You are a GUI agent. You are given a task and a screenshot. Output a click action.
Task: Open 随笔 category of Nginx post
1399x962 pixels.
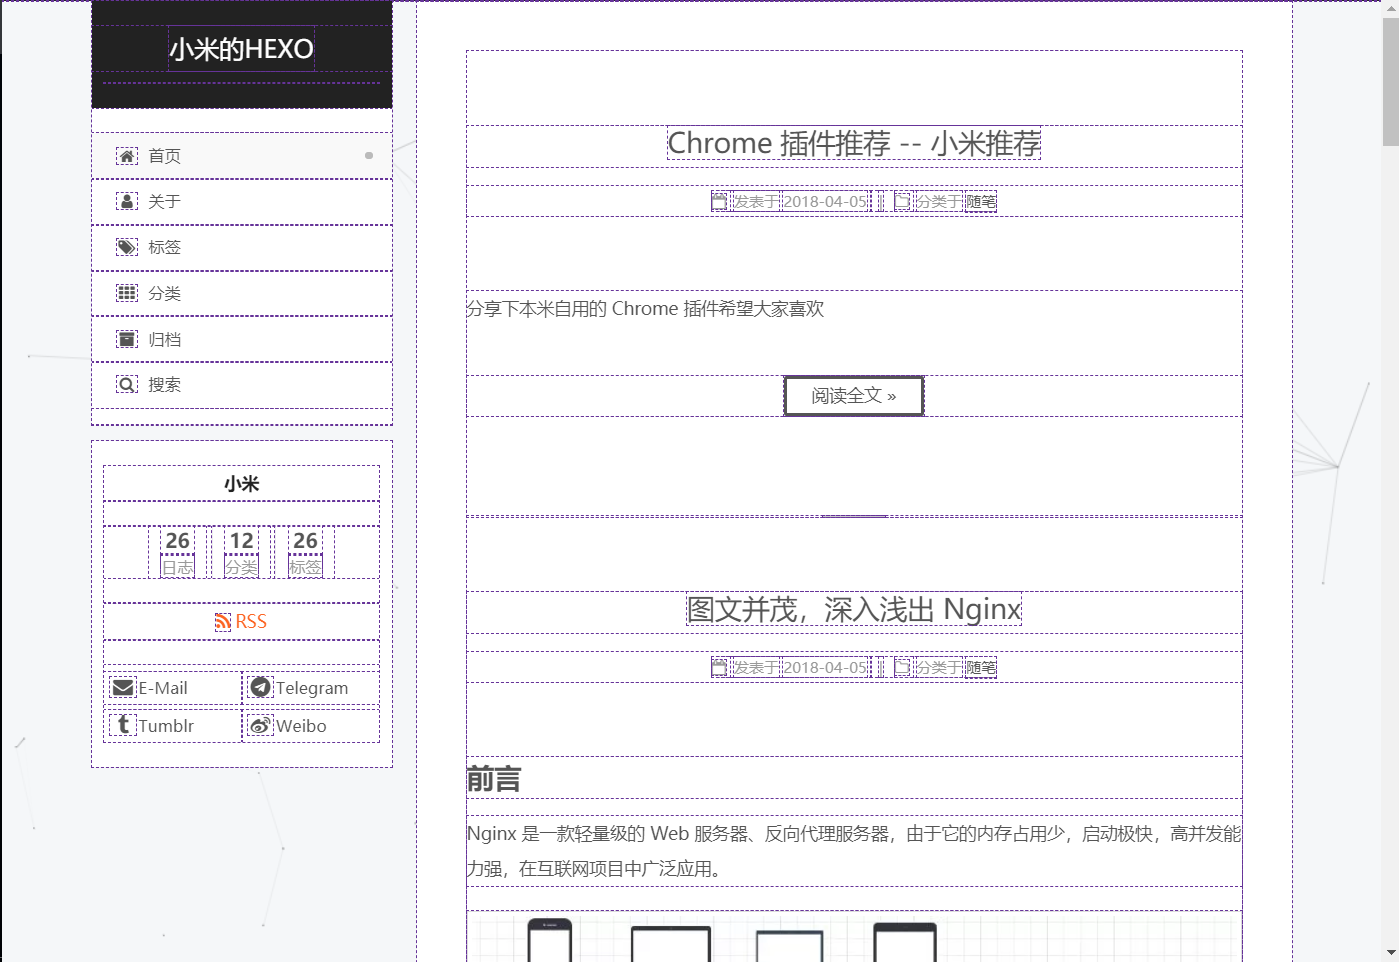click(x=981, y=667)
